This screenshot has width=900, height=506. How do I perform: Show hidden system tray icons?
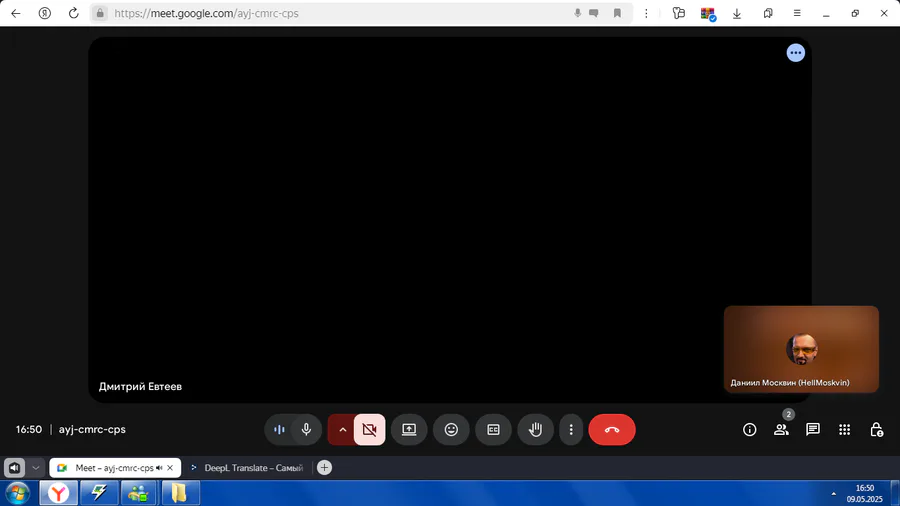click(833, 493)
